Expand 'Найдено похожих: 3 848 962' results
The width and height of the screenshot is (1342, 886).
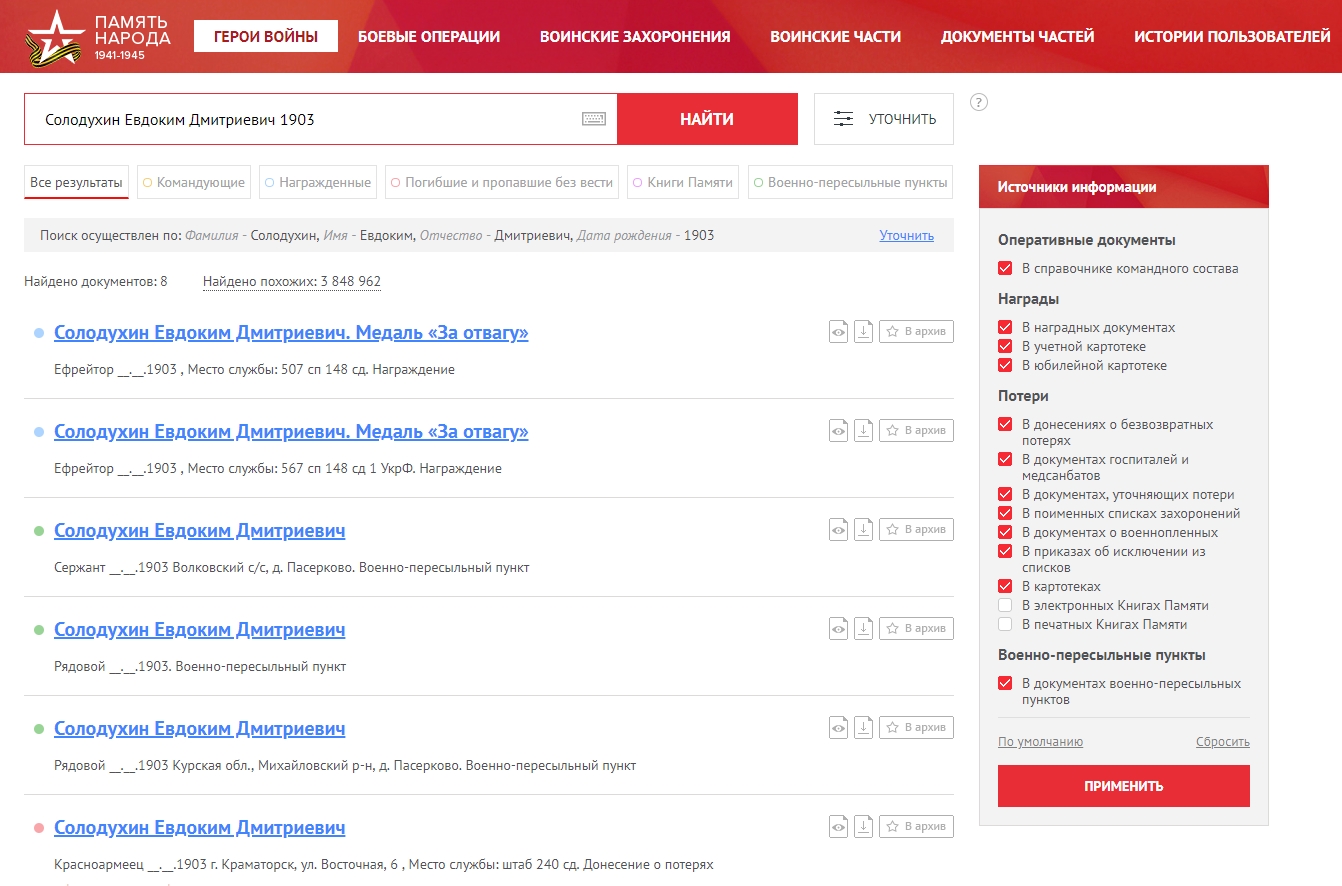[x=291, y=282]
